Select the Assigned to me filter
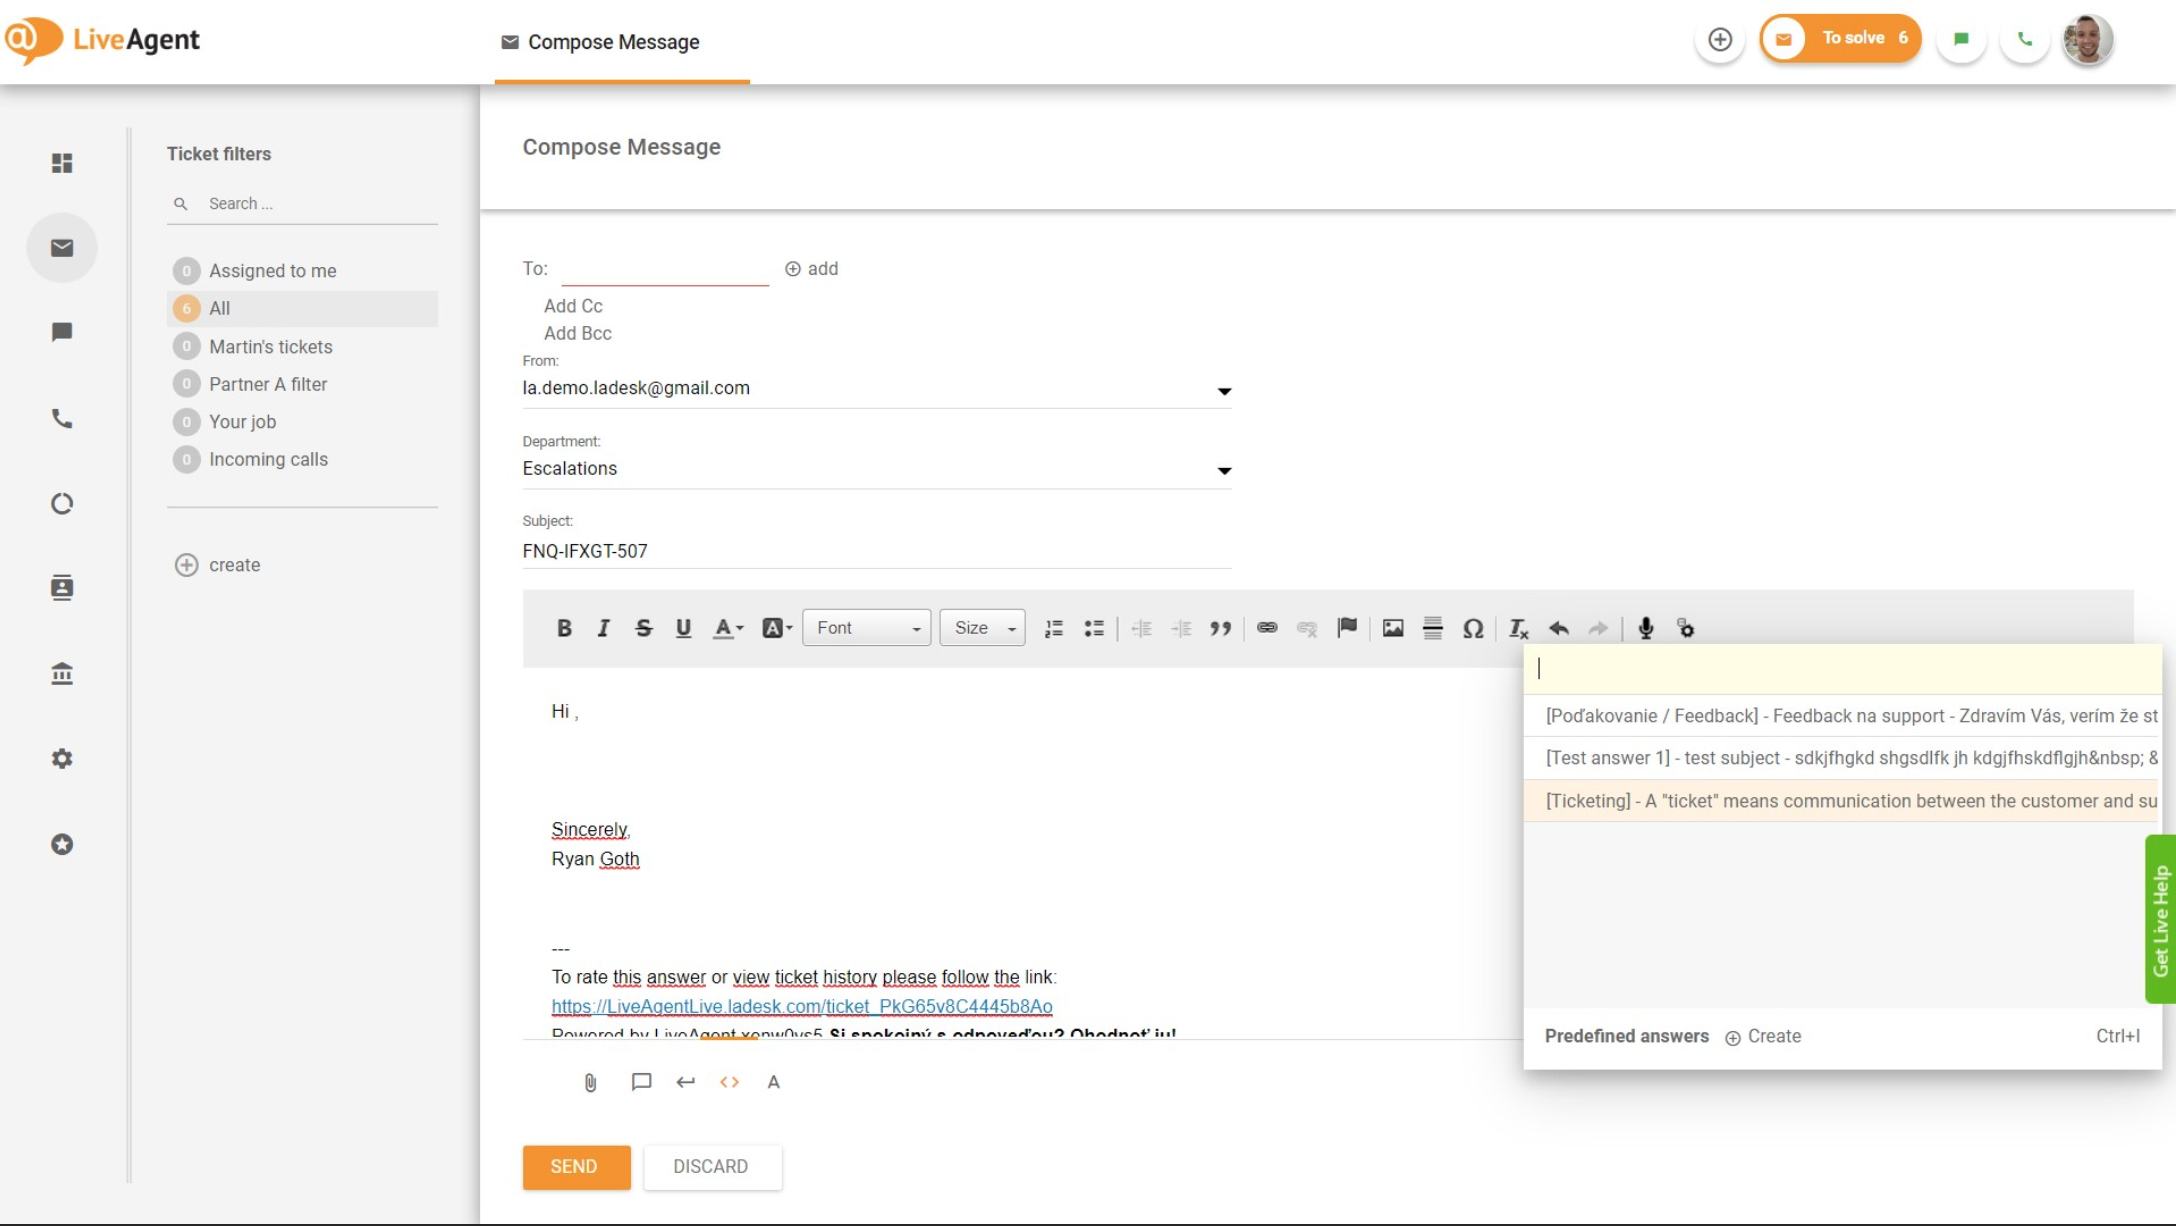 point(272,270)
